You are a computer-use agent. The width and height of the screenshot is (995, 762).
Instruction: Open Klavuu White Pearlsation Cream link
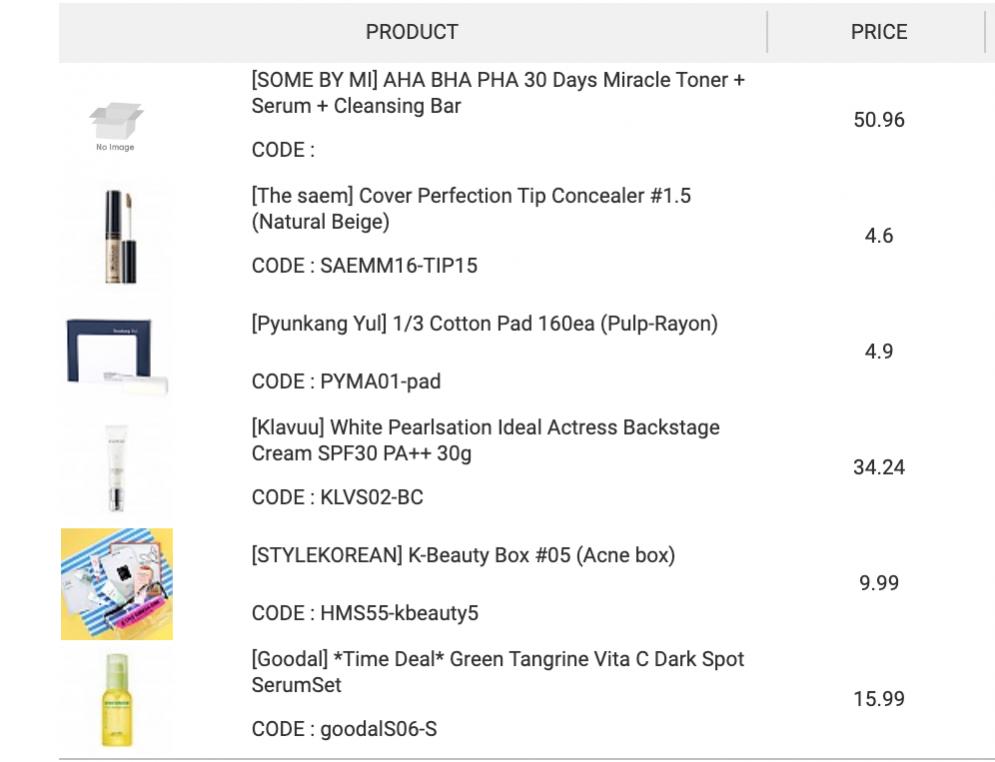[485, 440]
